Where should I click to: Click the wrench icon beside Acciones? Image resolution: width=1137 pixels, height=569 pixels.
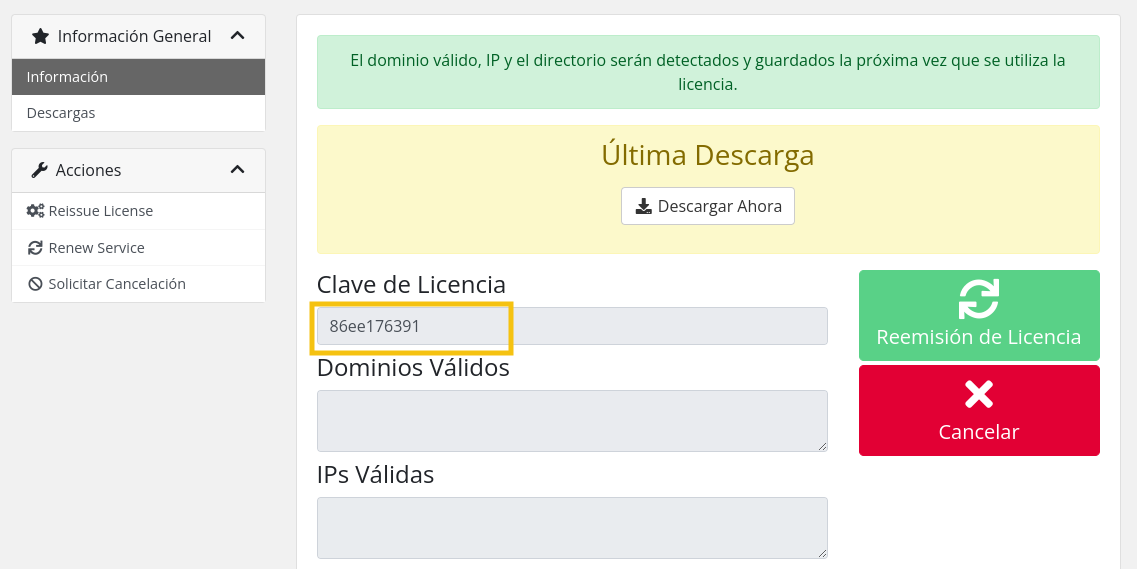(40, 170)
